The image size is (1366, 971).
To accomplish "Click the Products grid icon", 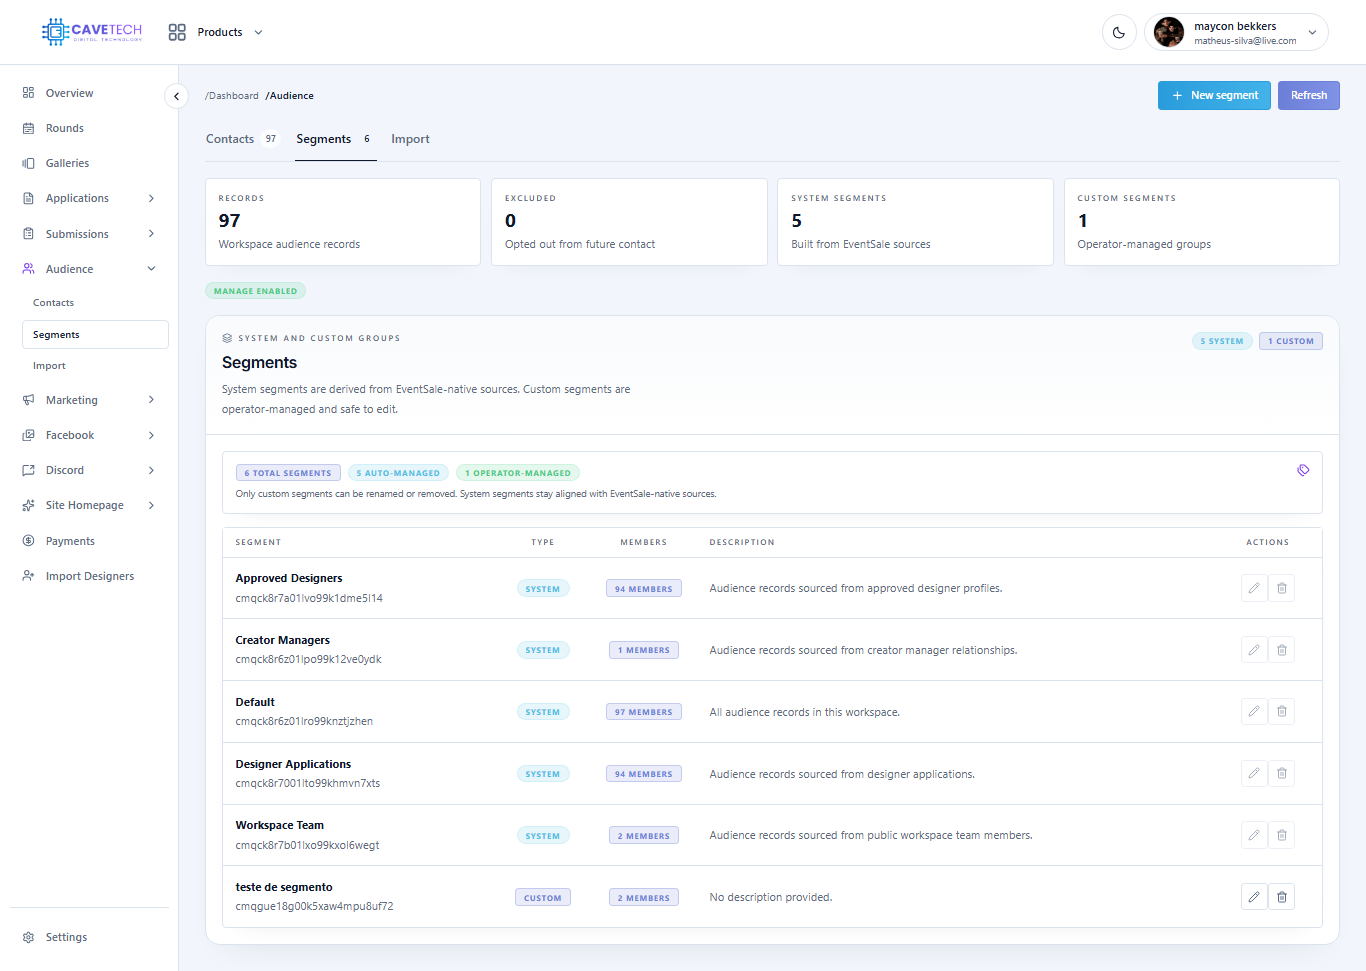I will 177,32.
